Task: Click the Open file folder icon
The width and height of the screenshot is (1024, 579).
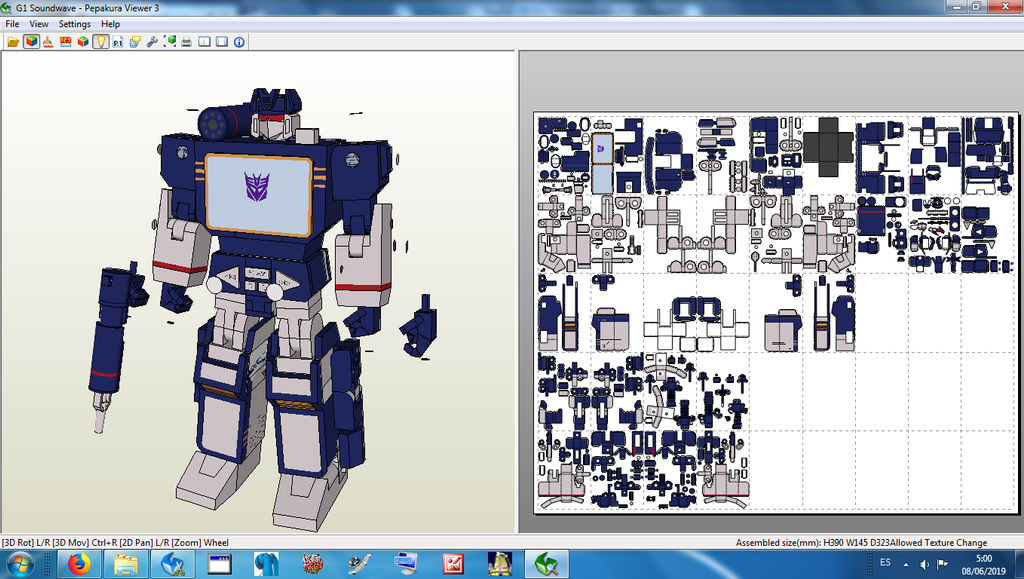Action: point(13,42)
